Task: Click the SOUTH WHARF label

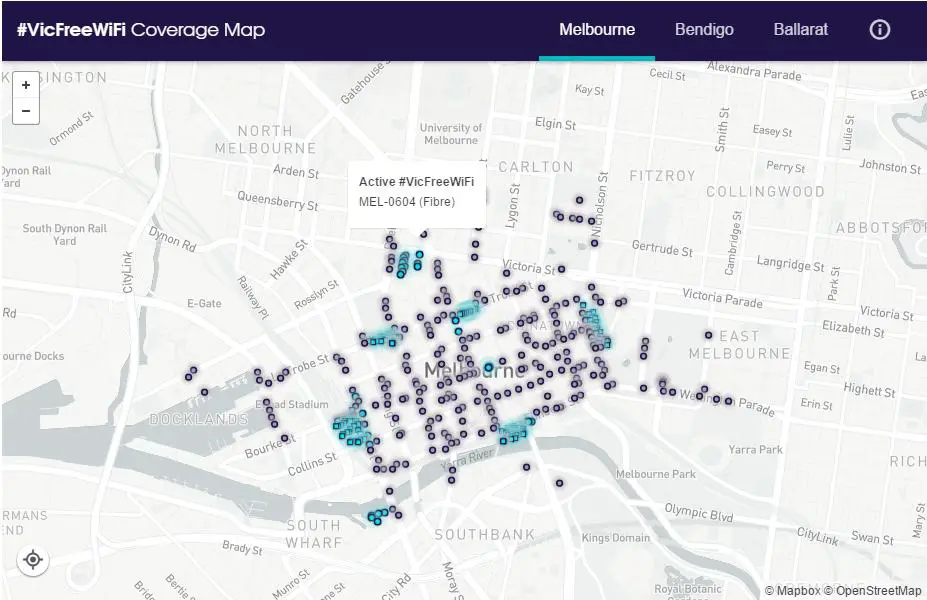Action: pos(314,534)
